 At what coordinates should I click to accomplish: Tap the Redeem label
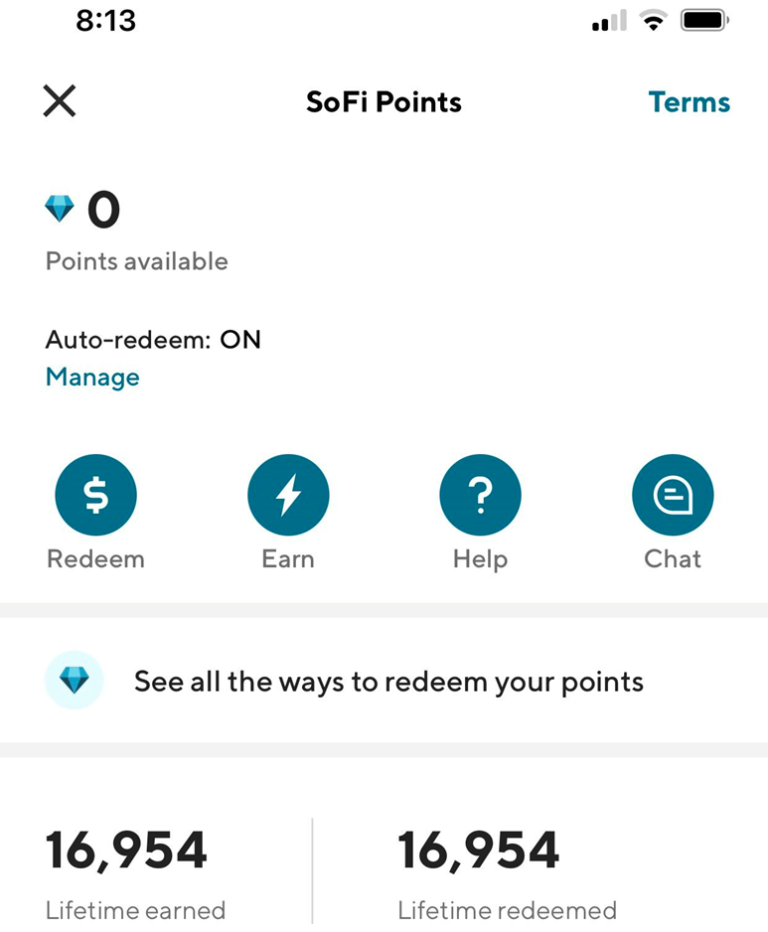click(96, 559)
